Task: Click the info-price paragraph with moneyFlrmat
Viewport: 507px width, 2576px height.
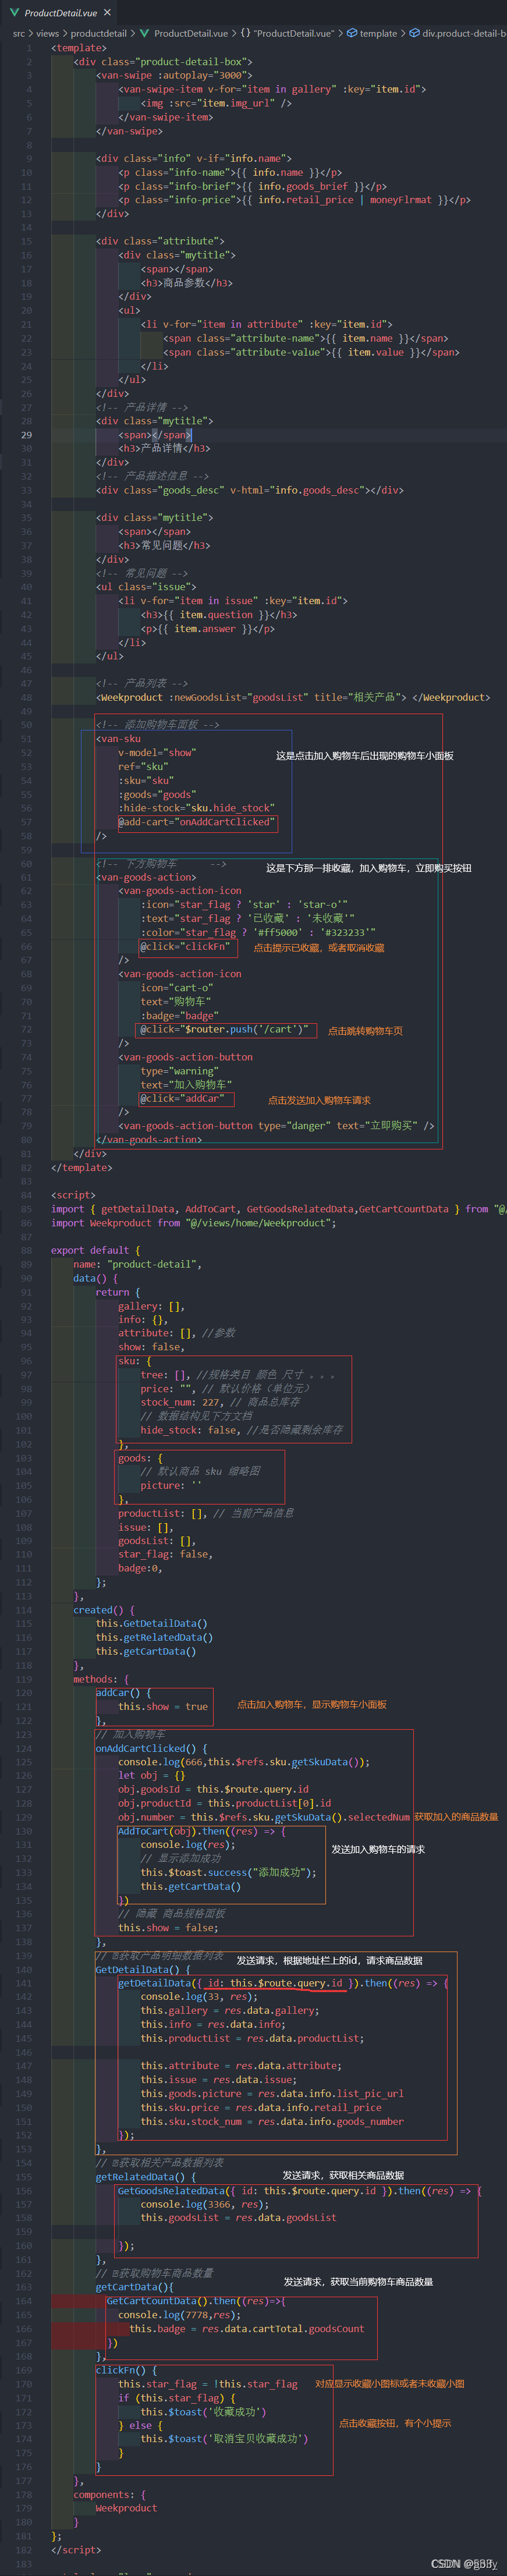Action: point(295,200)
